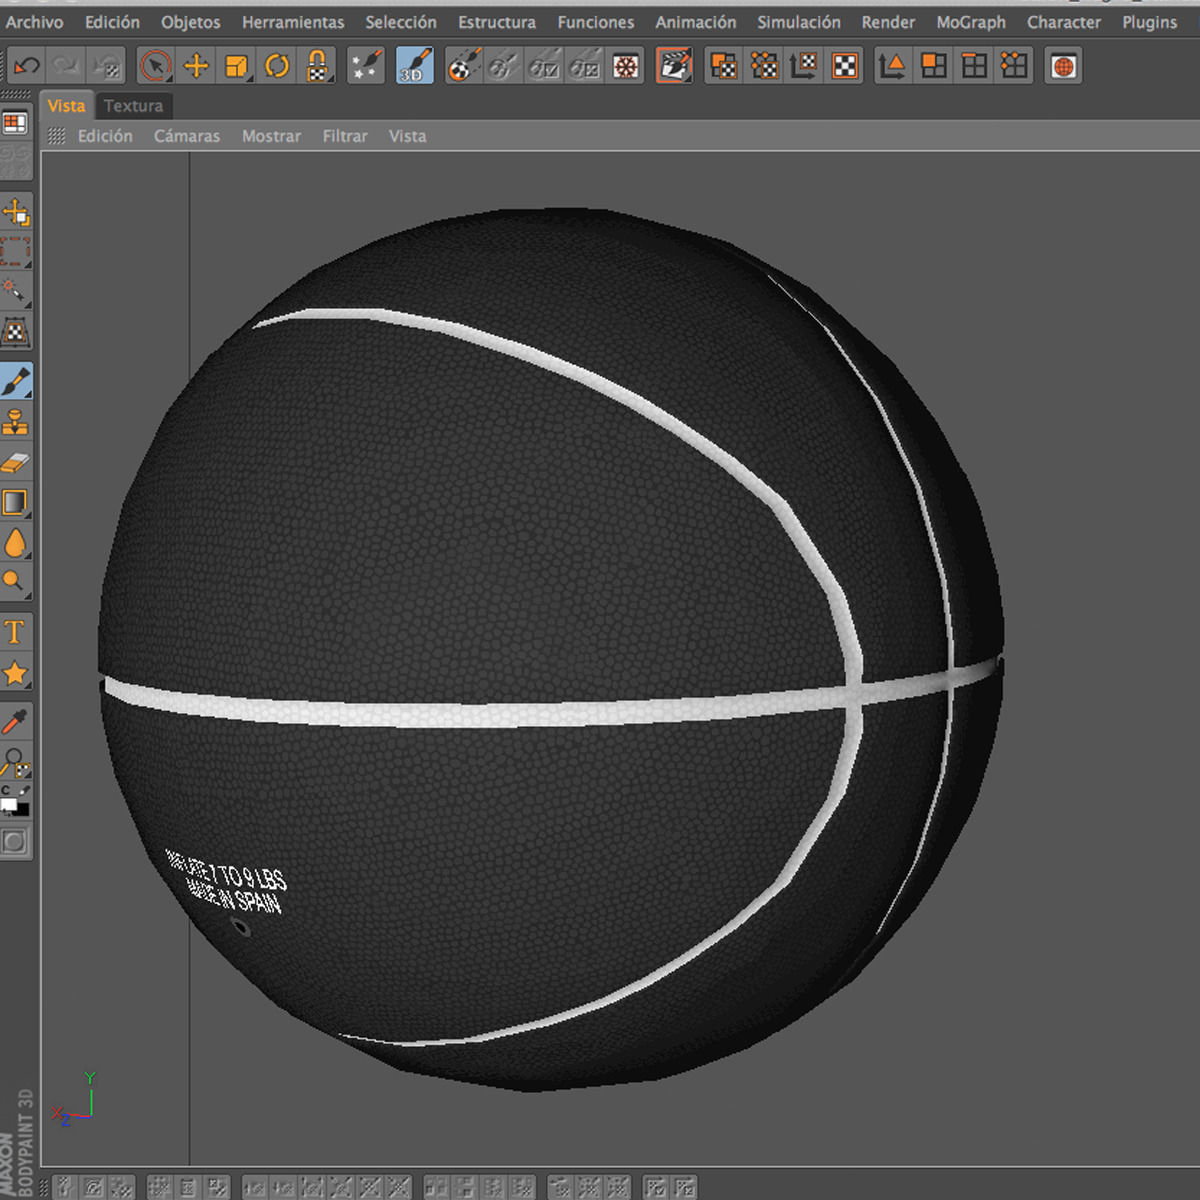Open the Animación menu
The image size is (1200, 1200).
pos(695,22)
